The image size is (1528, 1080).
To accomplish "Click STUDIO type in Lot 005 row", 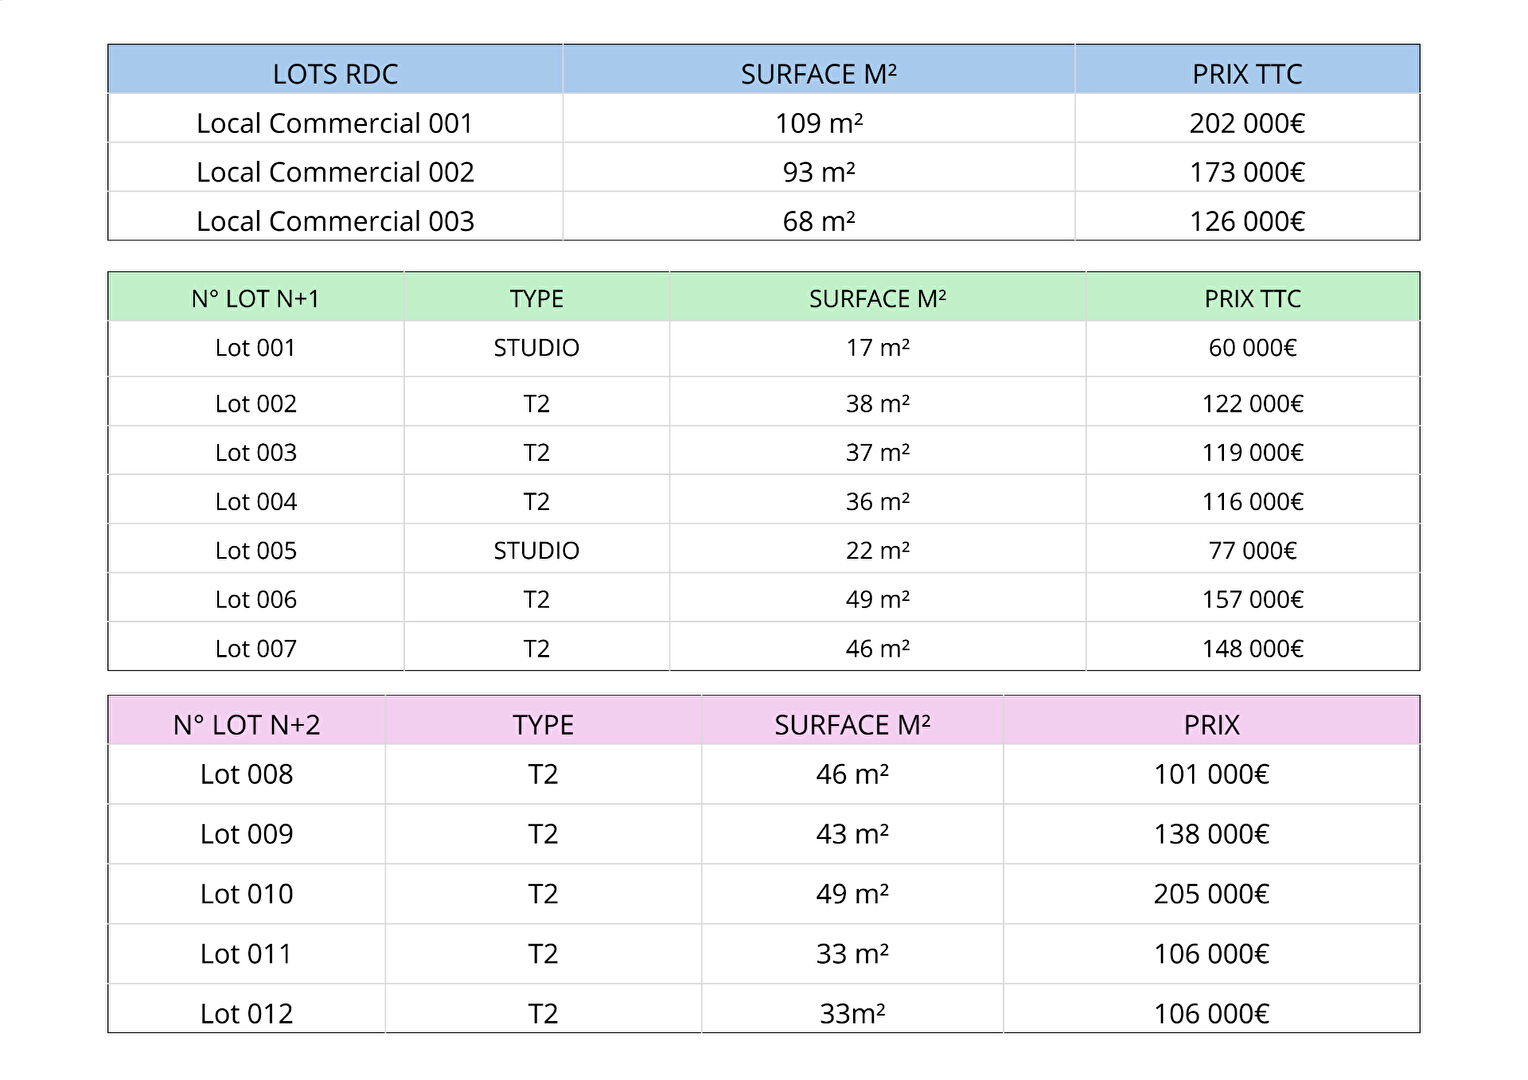I will coord(536,551).
